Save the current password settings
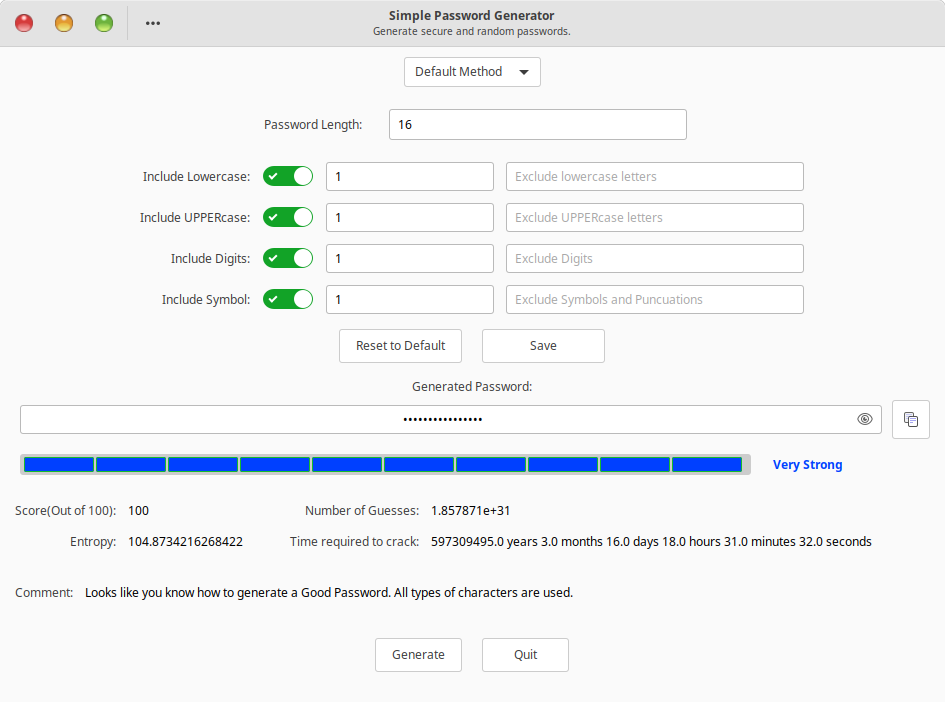This screenshot has height=702, width=945. [x=543, y=345]
